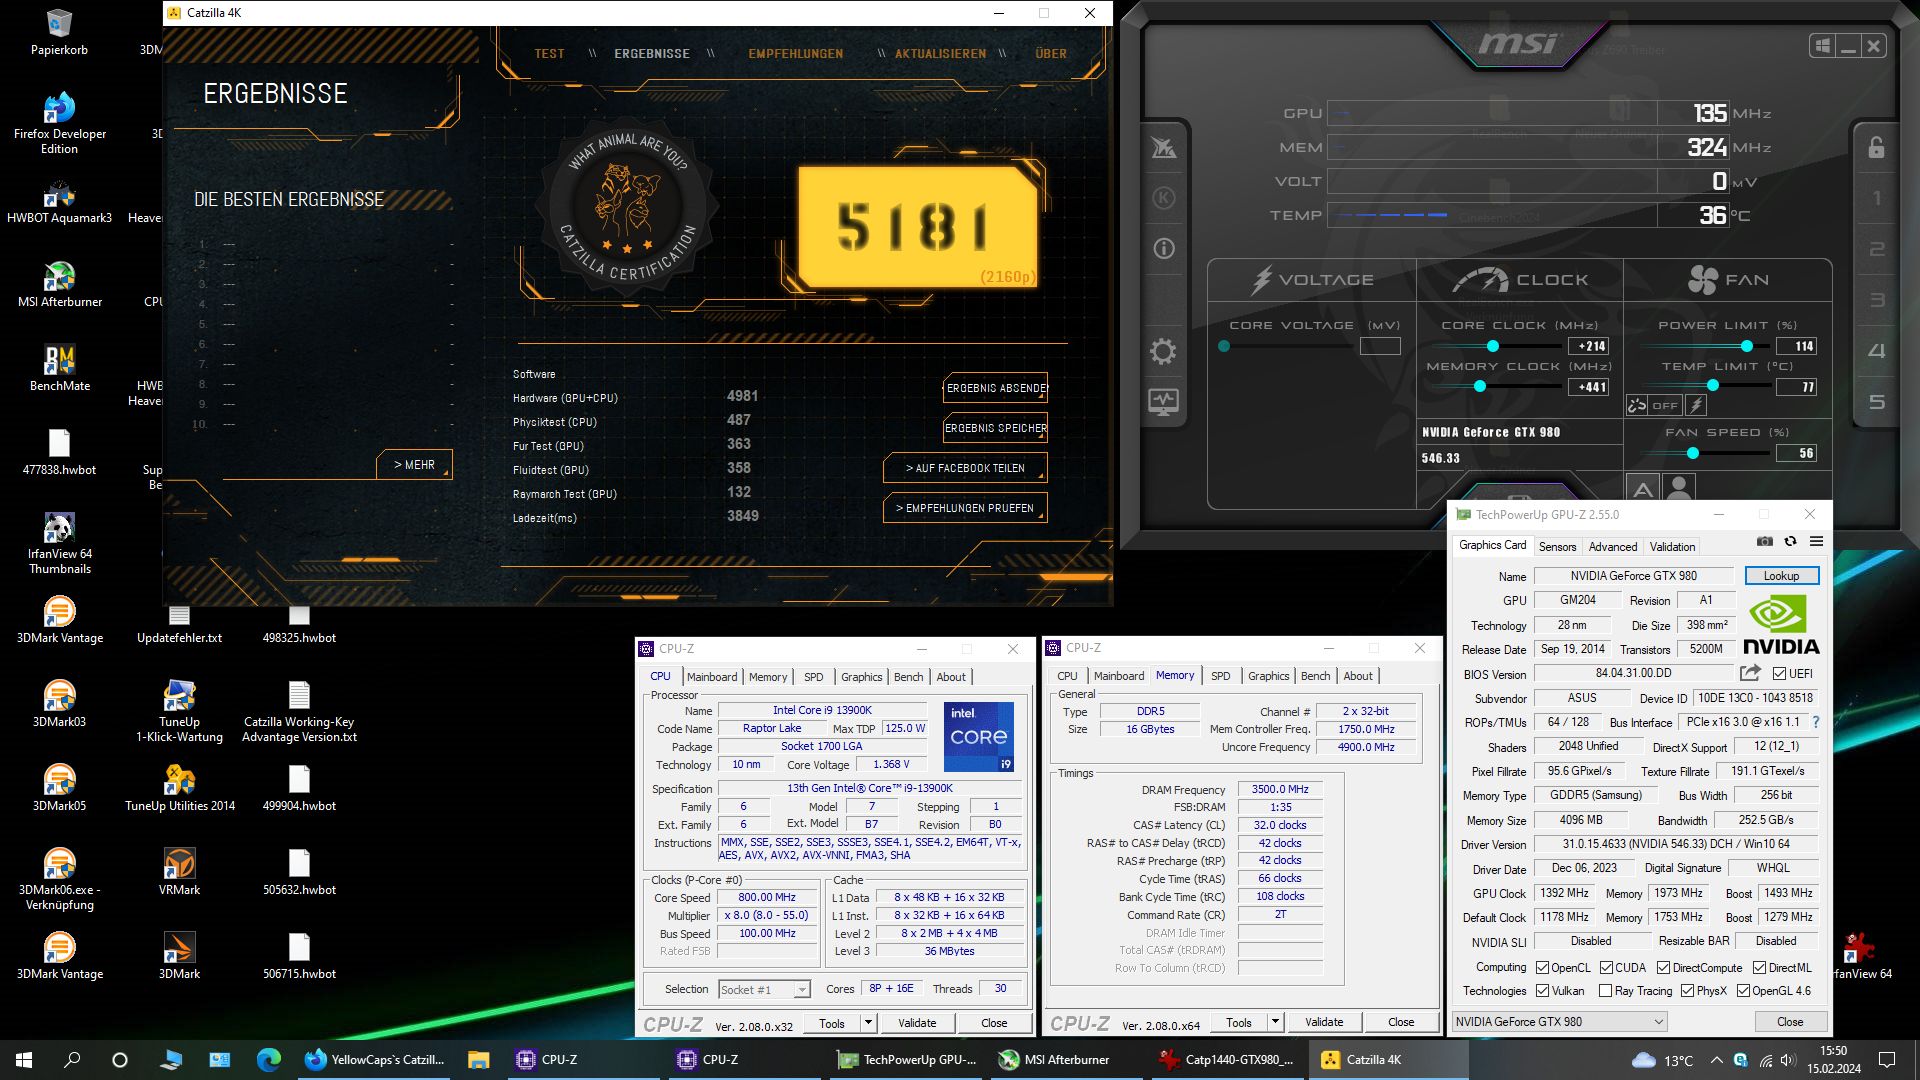Viewport: 1920px width, 1080px height.
Task: Expand Tools dropdown arrow in left CPU-Z
Action: pyautogui.click(x=868, y=1022)
